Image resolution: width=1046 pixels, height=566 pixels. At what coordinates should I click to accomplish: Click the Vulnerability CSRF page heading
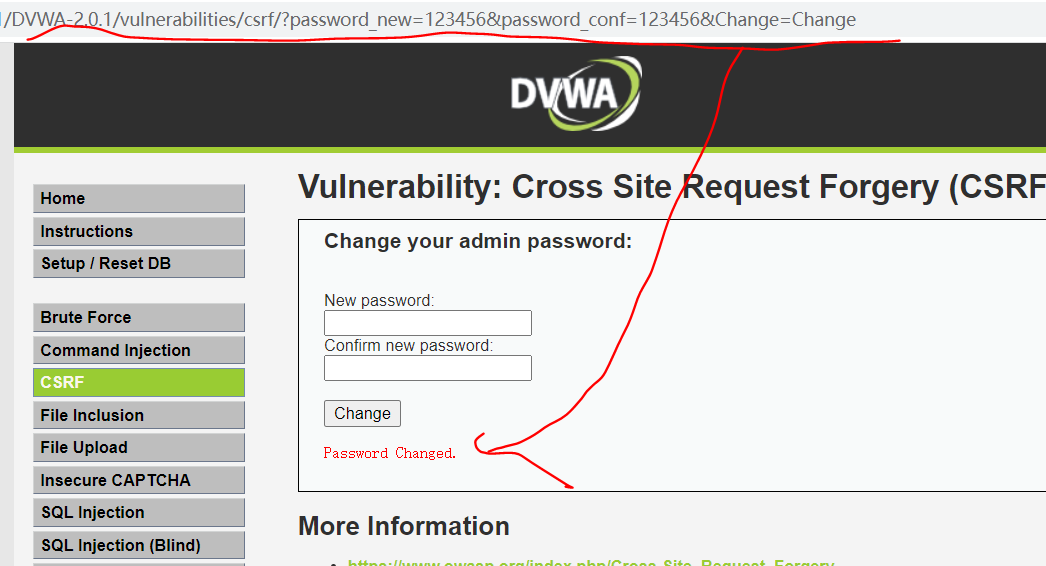[672, 187]
